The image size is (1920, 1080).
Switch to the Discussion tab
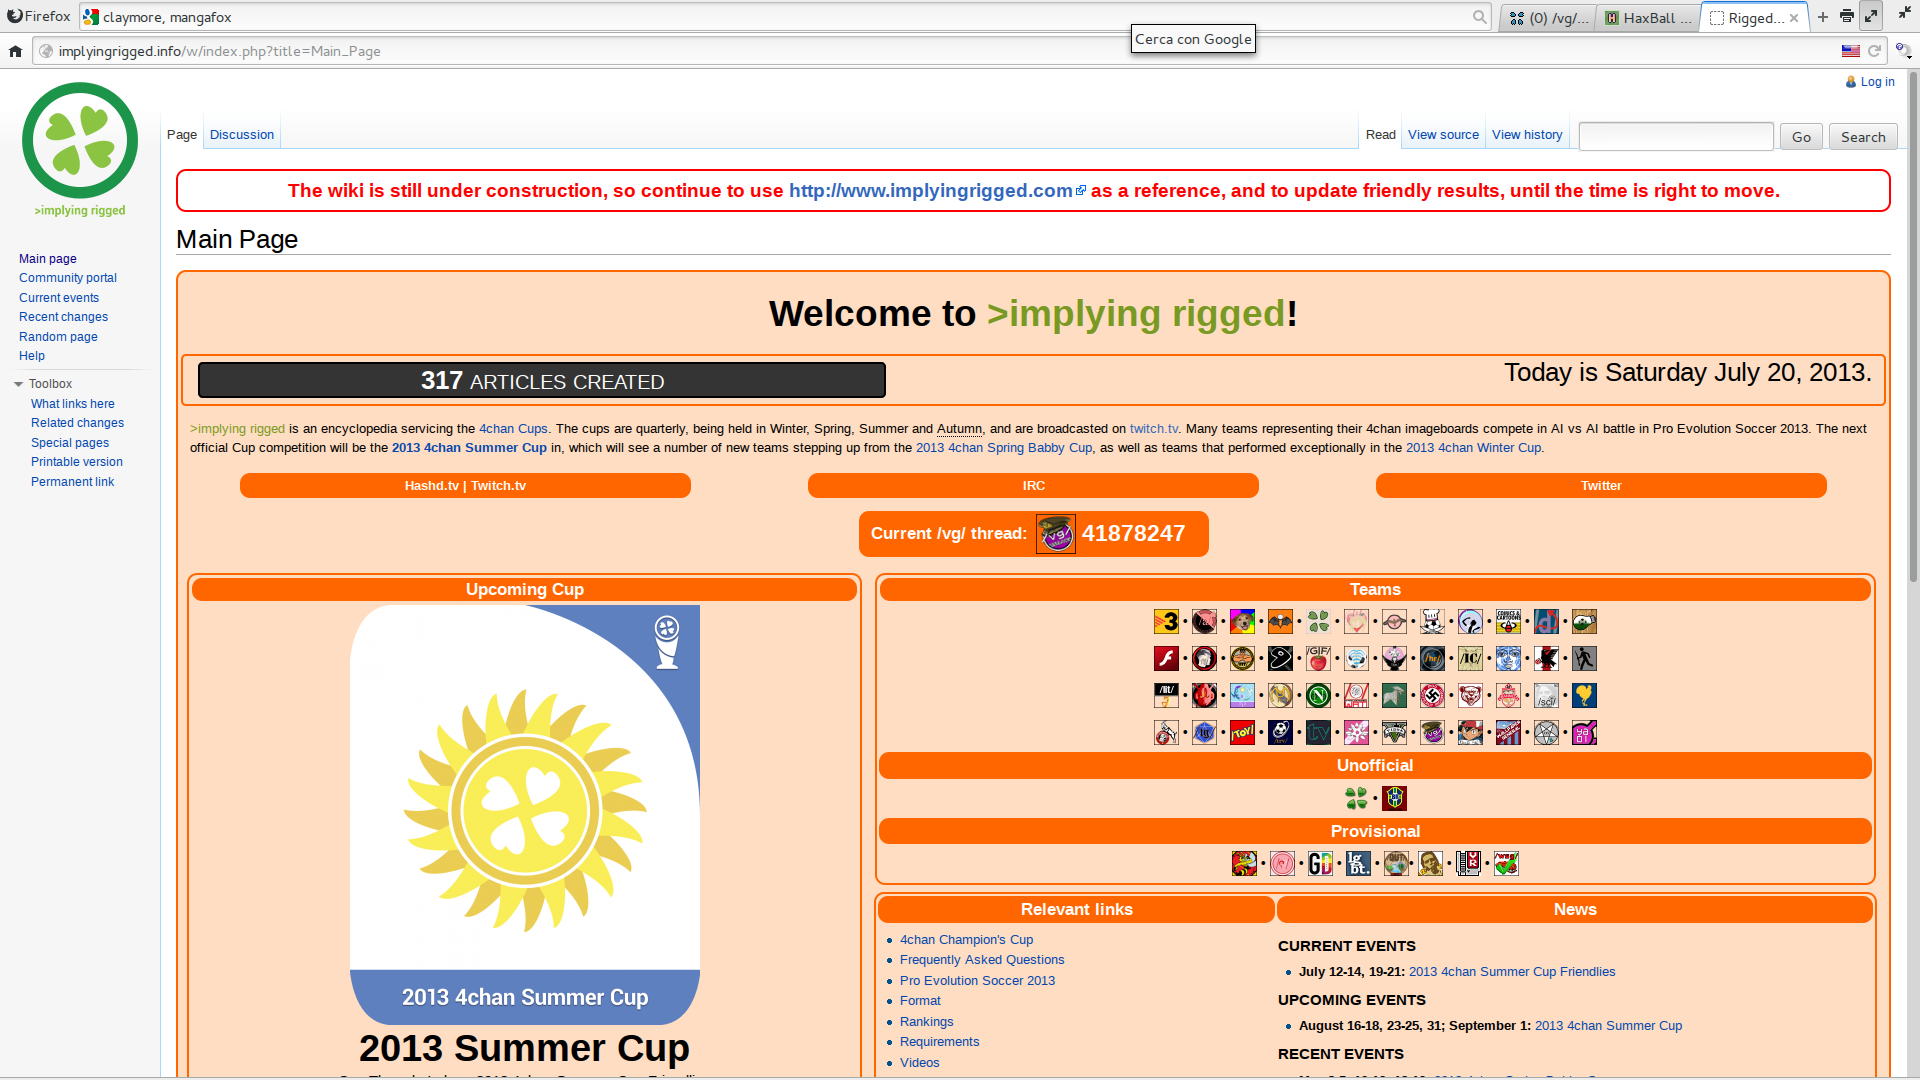[242, 135]
